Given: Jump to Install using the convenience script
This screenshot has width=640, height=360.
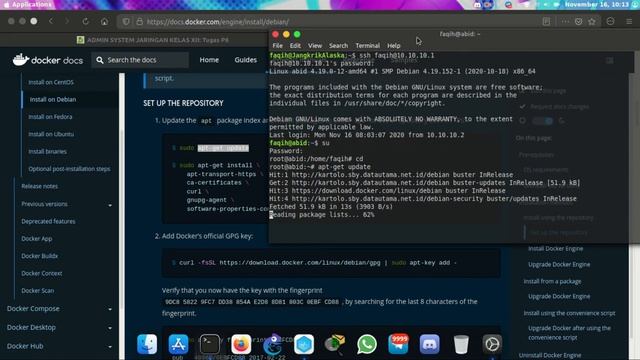Looking at the screenshot, I should click(x=569, y=313).
